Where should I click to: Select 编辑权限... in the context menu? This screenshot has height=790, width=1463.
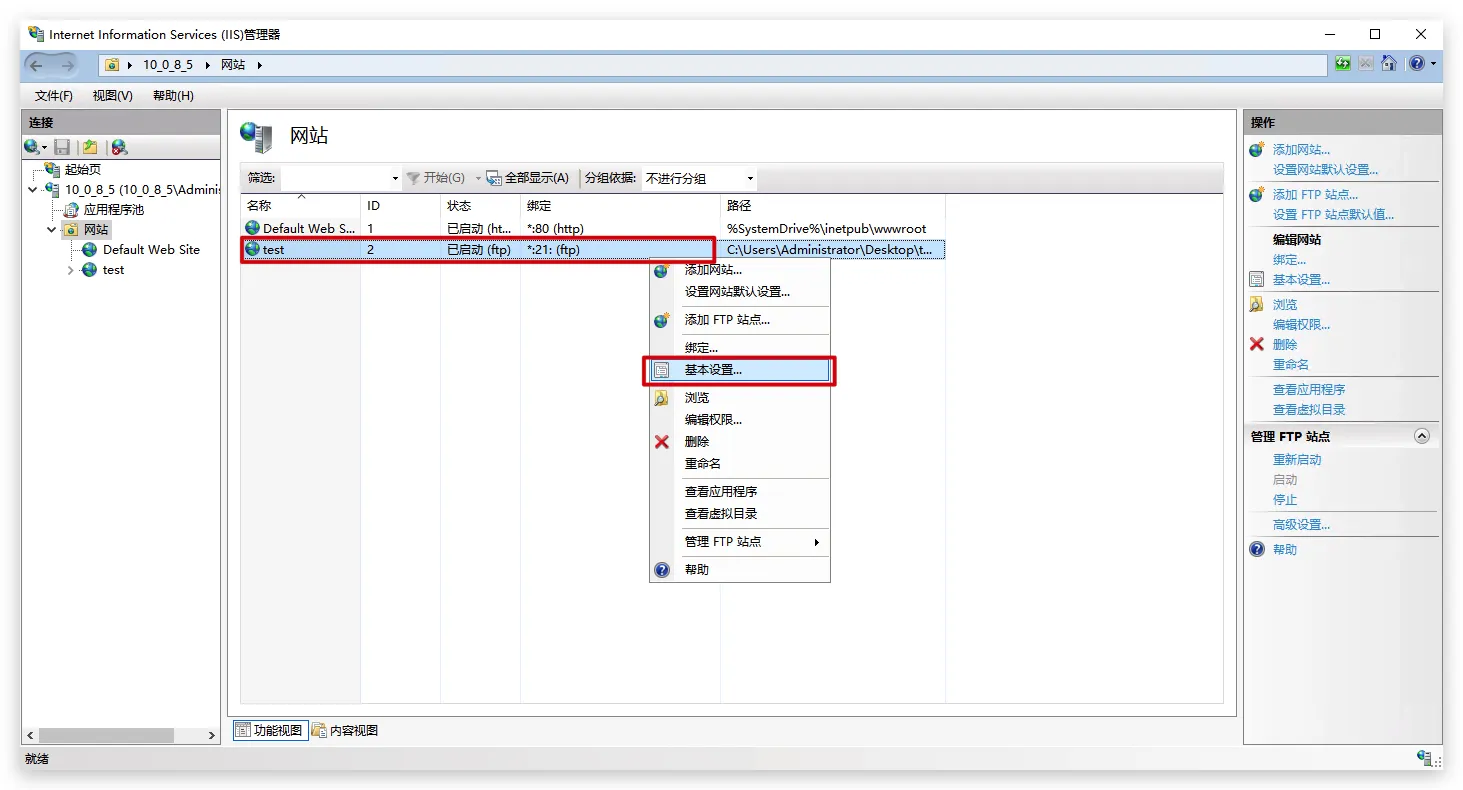pyautogui.click(x=740, y=420)
